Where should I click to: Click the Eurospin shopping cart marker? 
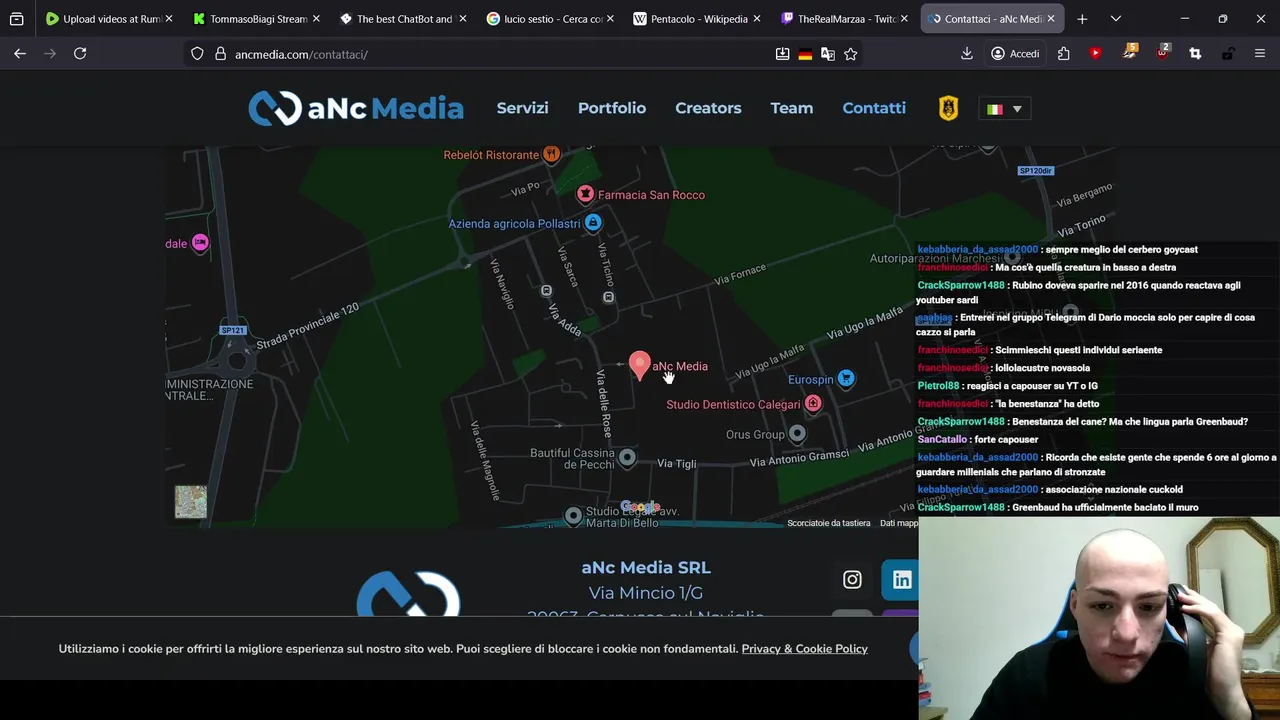tap(846, 378)
